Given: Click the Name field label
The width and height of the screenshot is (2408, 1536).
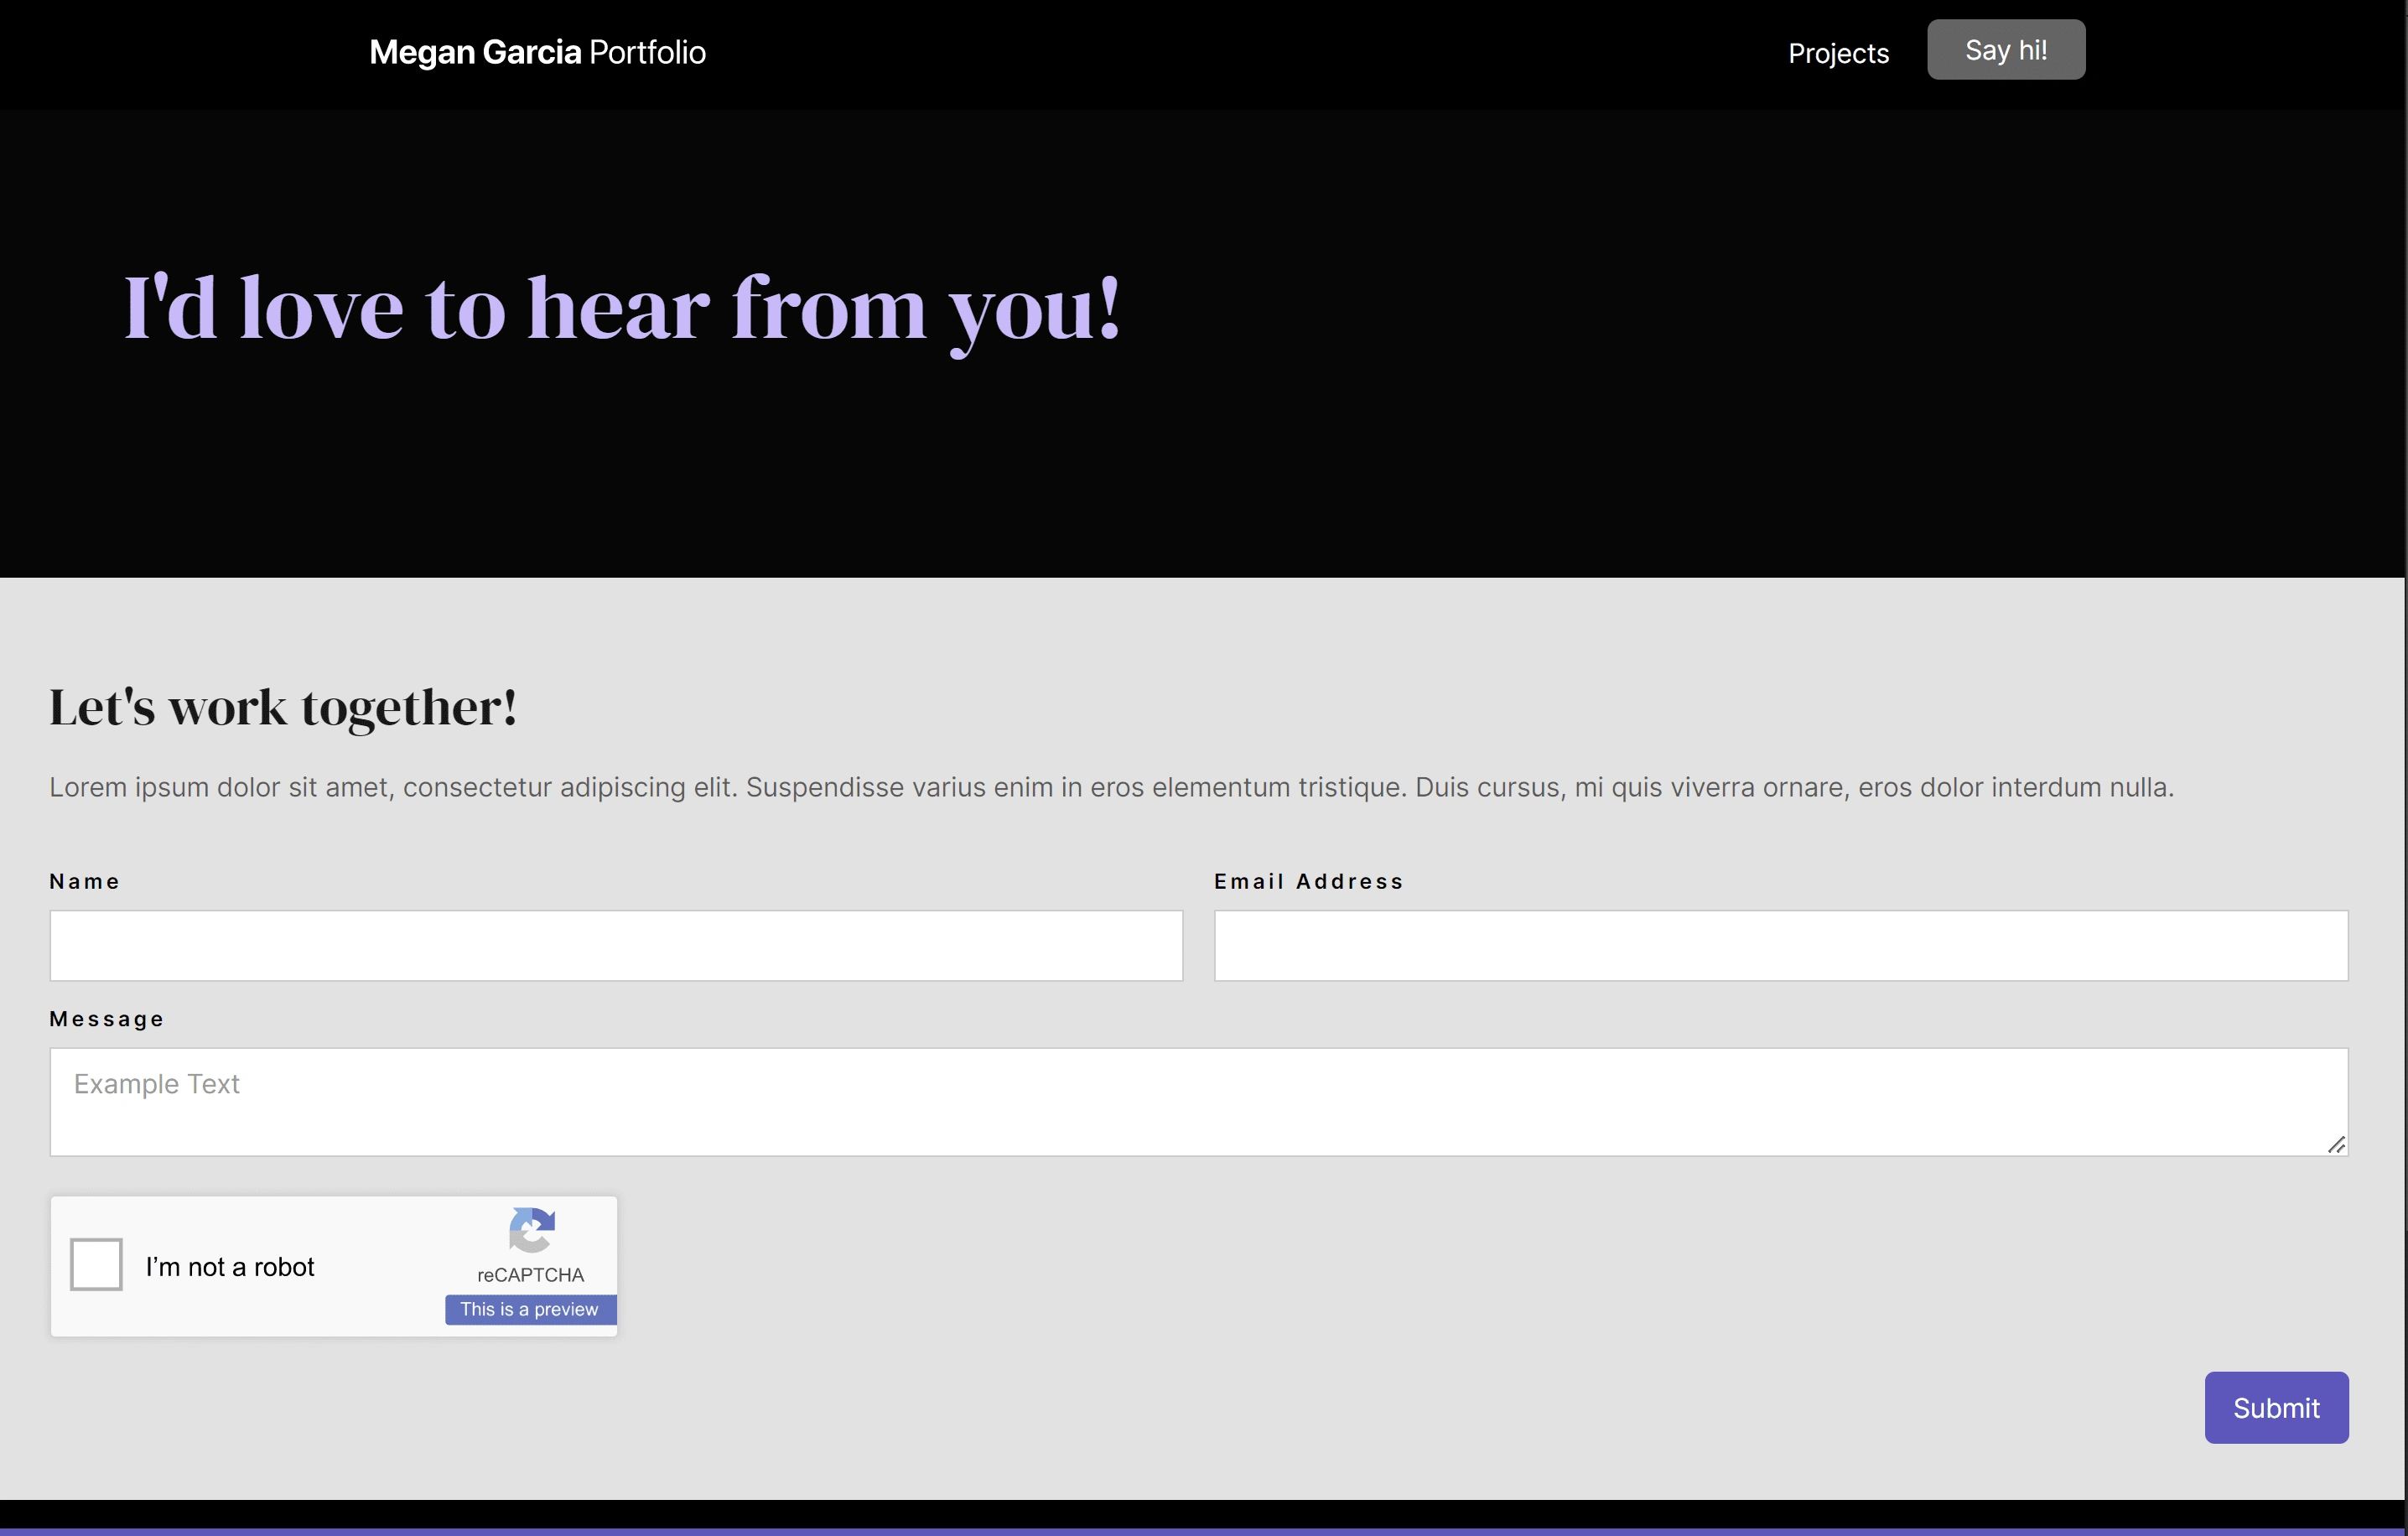Looking at the screenshot, I should (84, 881).
